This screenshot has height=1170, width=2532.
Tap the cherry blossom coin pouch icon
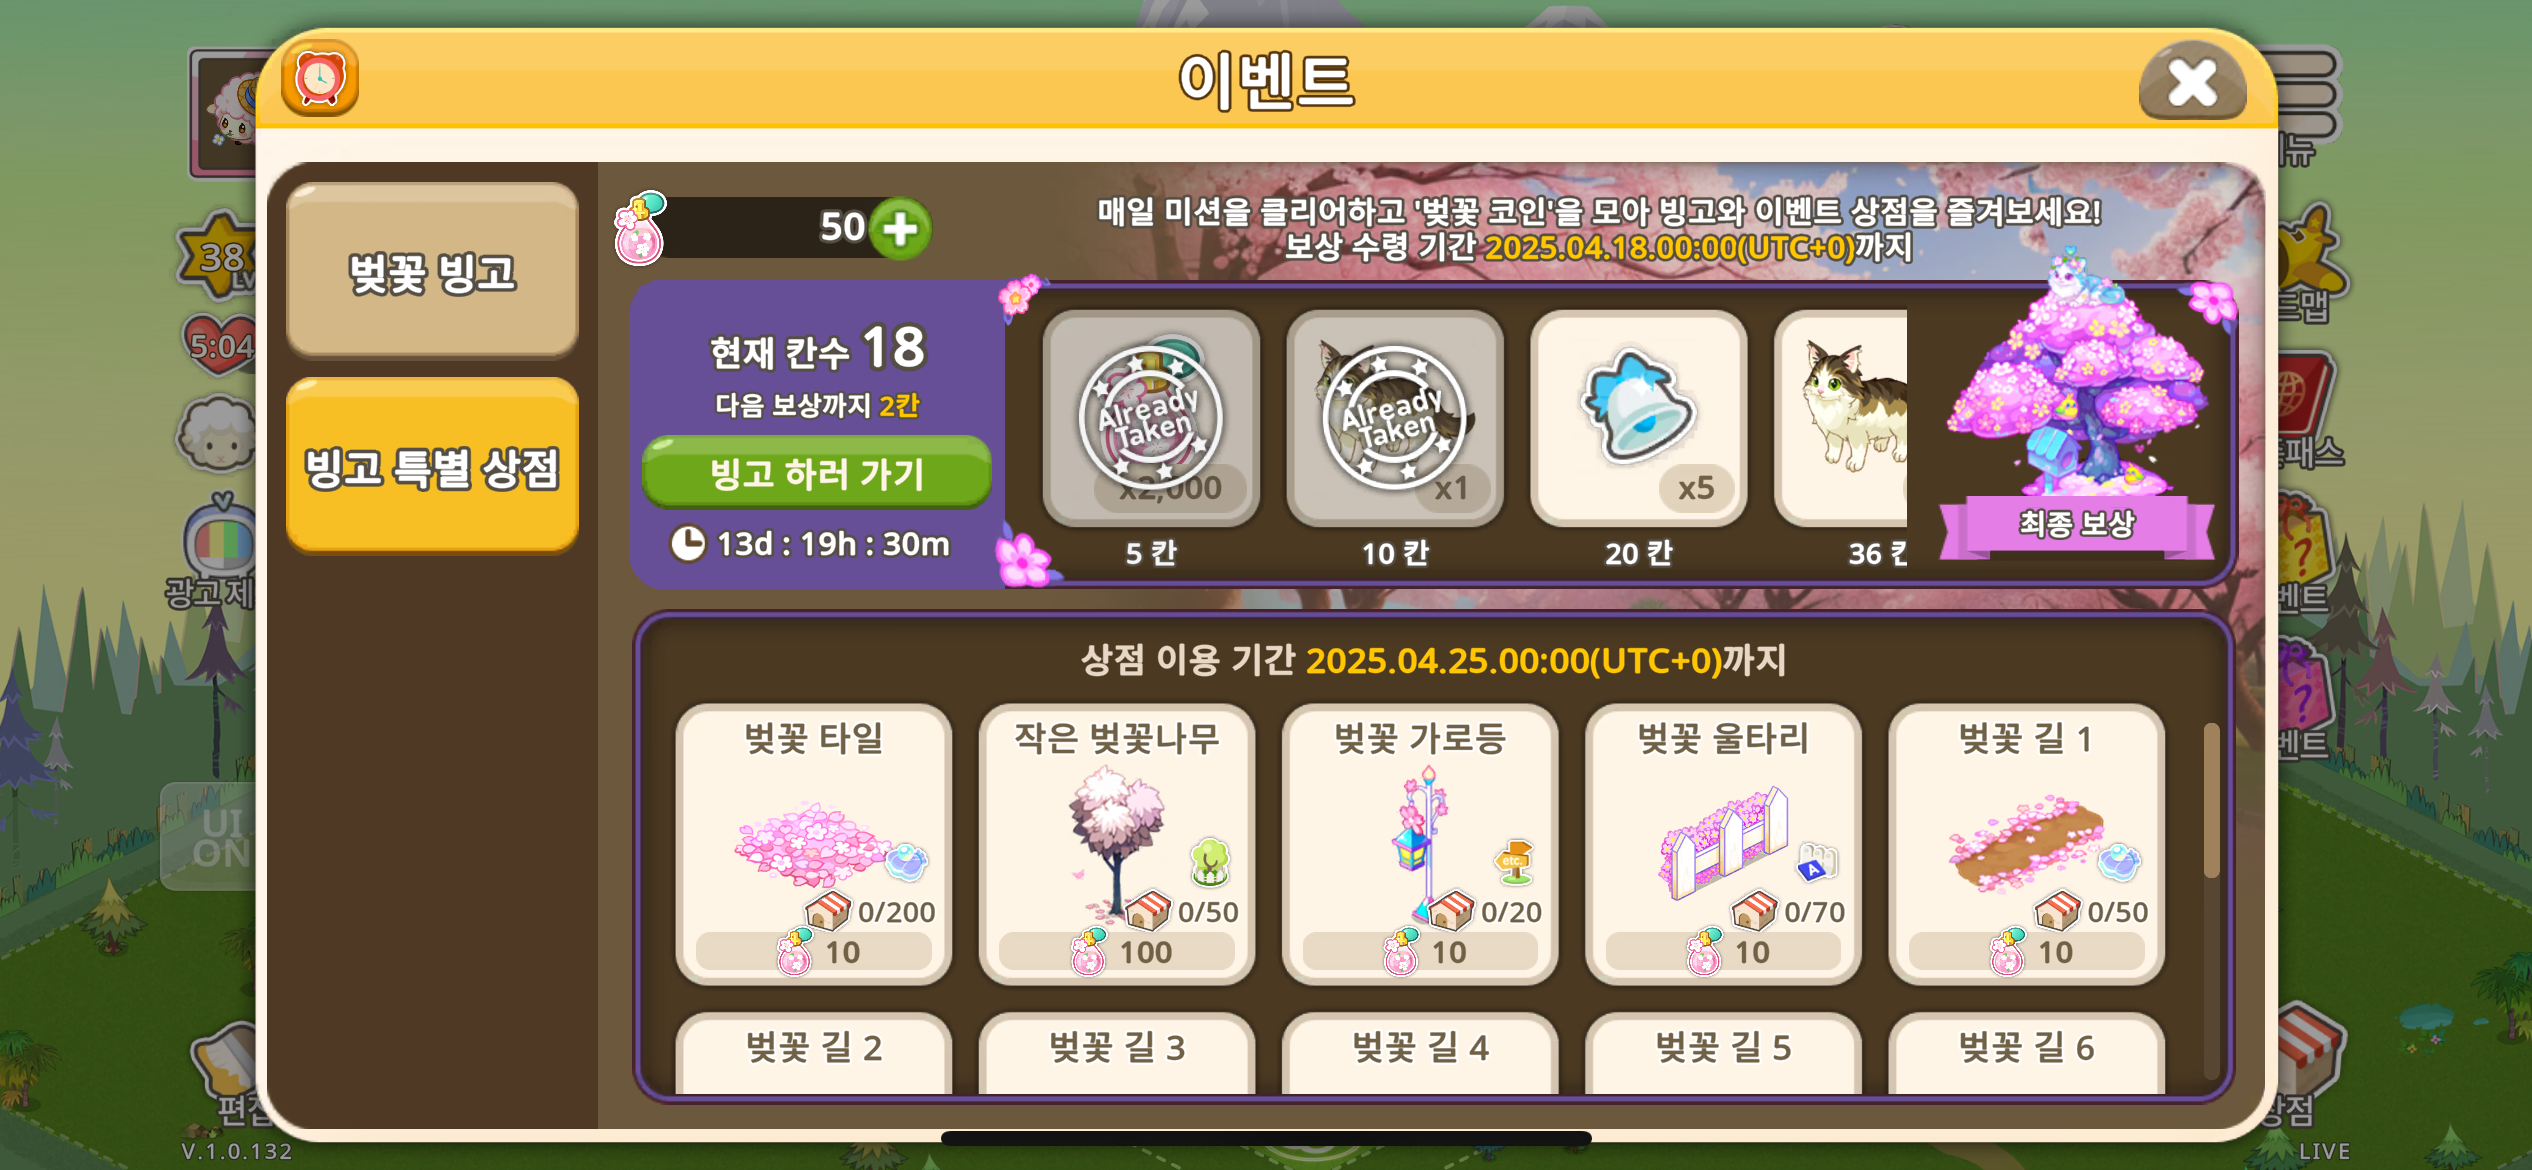click(640, 229)
